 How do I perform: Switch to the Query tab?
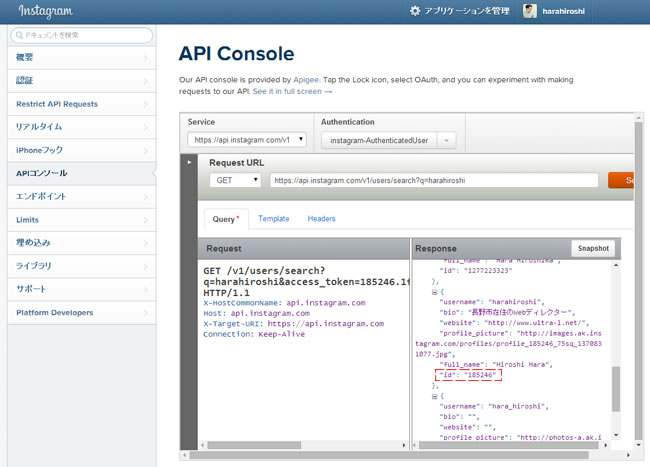[x=226, y=219]
